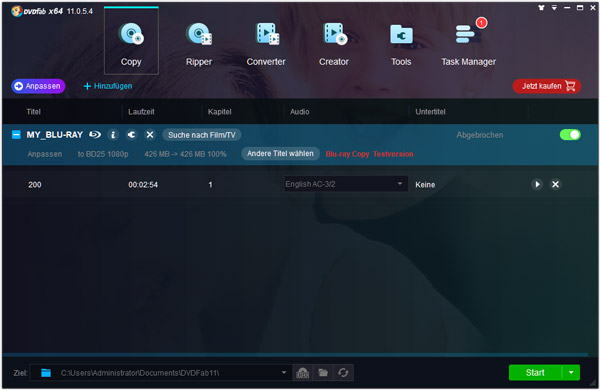Click the Jetzt kaufen button
600x390 pixels.
click(547, 86)
